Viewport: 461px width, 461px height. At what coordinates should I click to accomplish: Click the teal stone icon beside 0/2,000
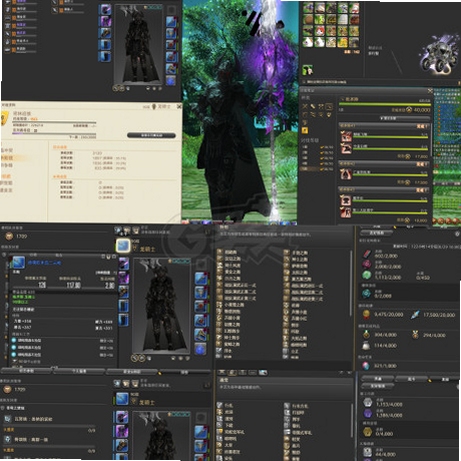click(367, 293)
